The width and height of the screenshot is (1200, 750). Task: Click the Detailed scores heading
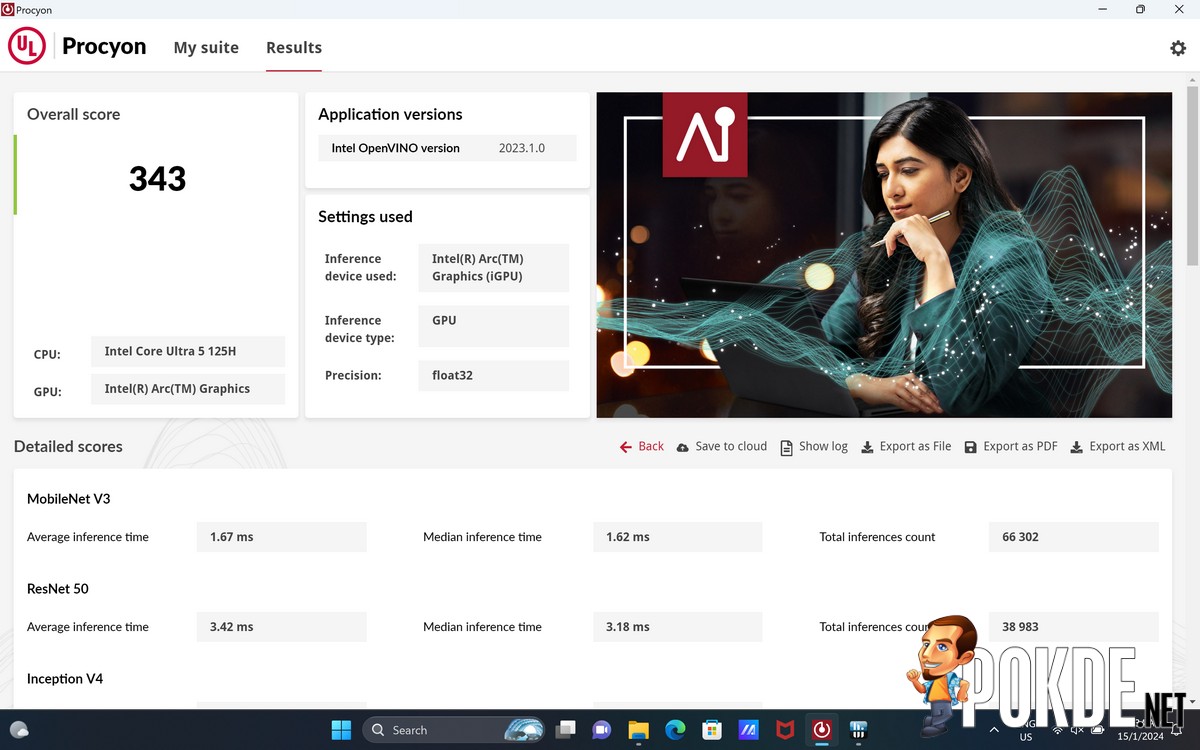pos(68,447)
